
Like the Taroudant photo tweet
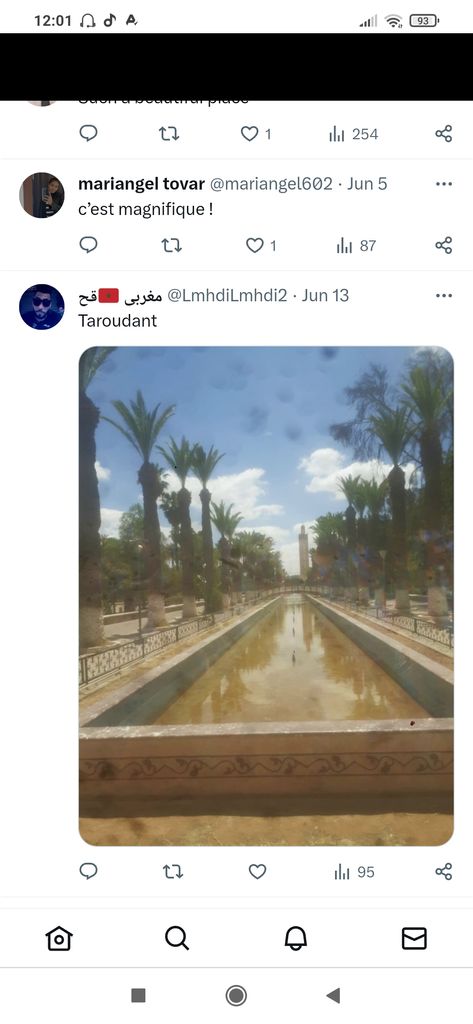point(257,872)
